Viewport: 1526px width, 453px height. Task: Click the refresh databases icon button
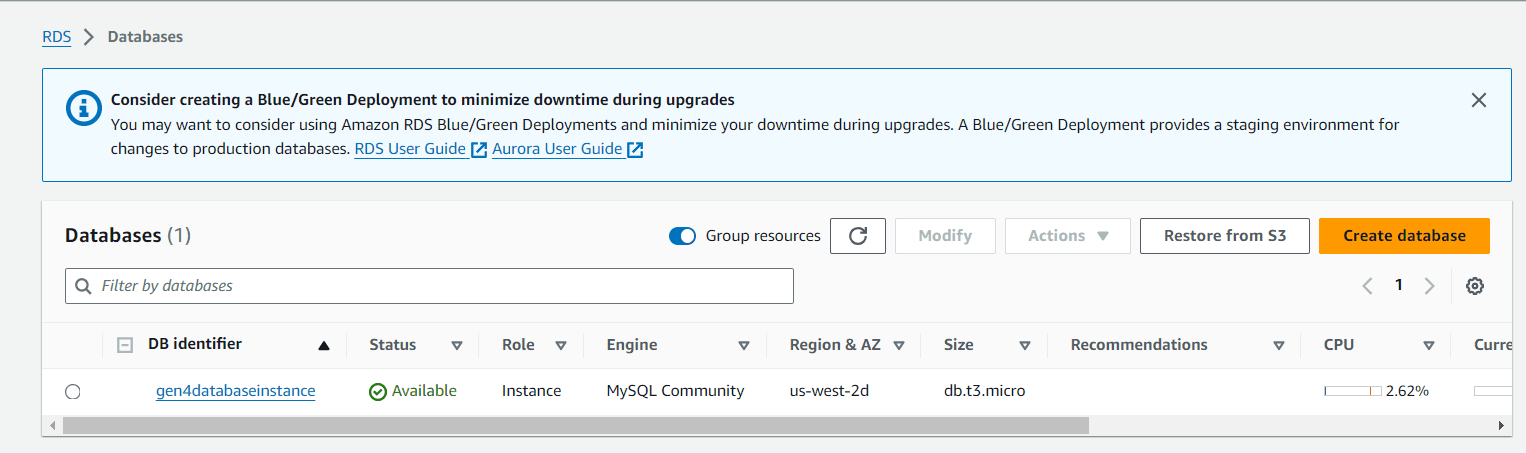tap(858, 236)
